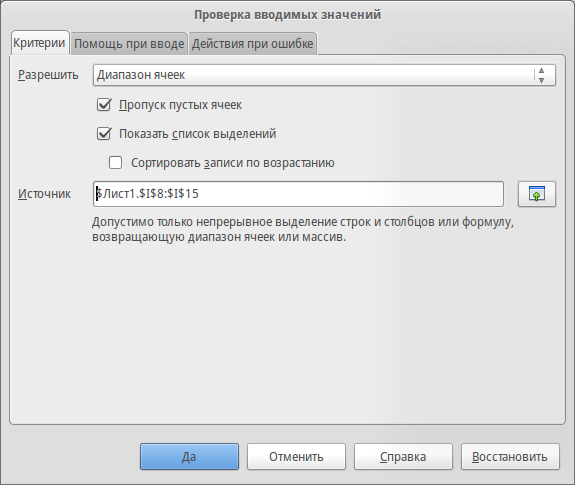575x485 pixels.
Task: Open help via the Справка button
Action: point(403,456)
